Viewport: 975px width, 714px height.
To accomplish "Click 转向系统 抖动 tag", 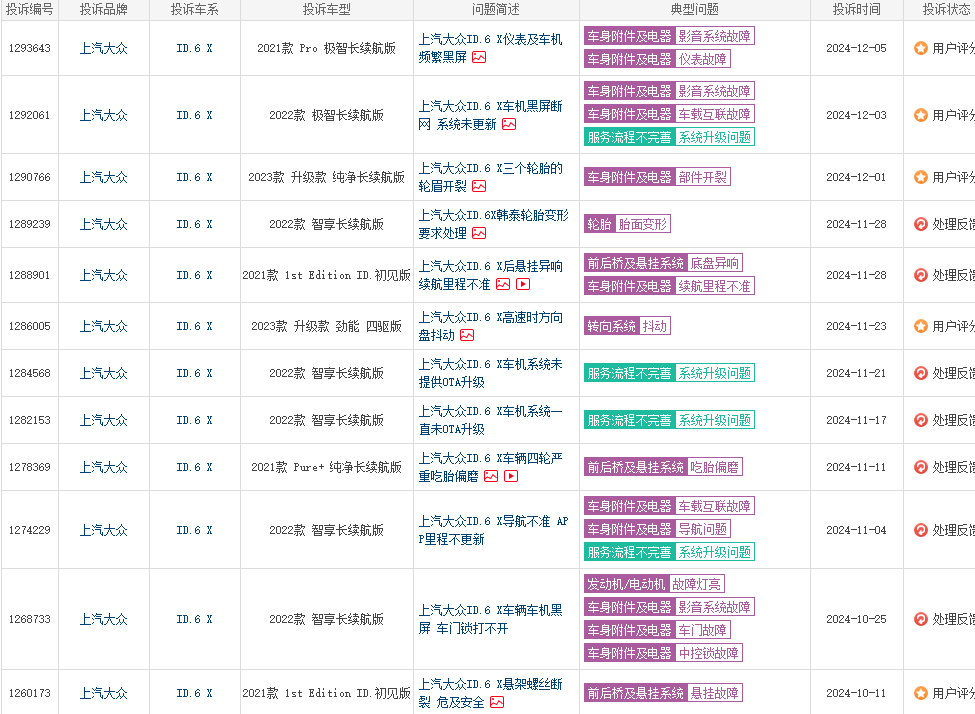I will pos(627,326).
